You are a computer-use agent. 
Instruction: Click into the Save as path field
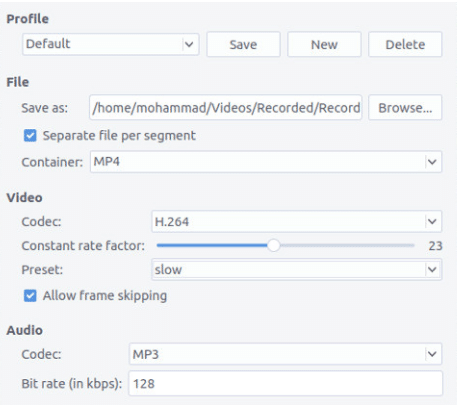click(x=226, y=108)
